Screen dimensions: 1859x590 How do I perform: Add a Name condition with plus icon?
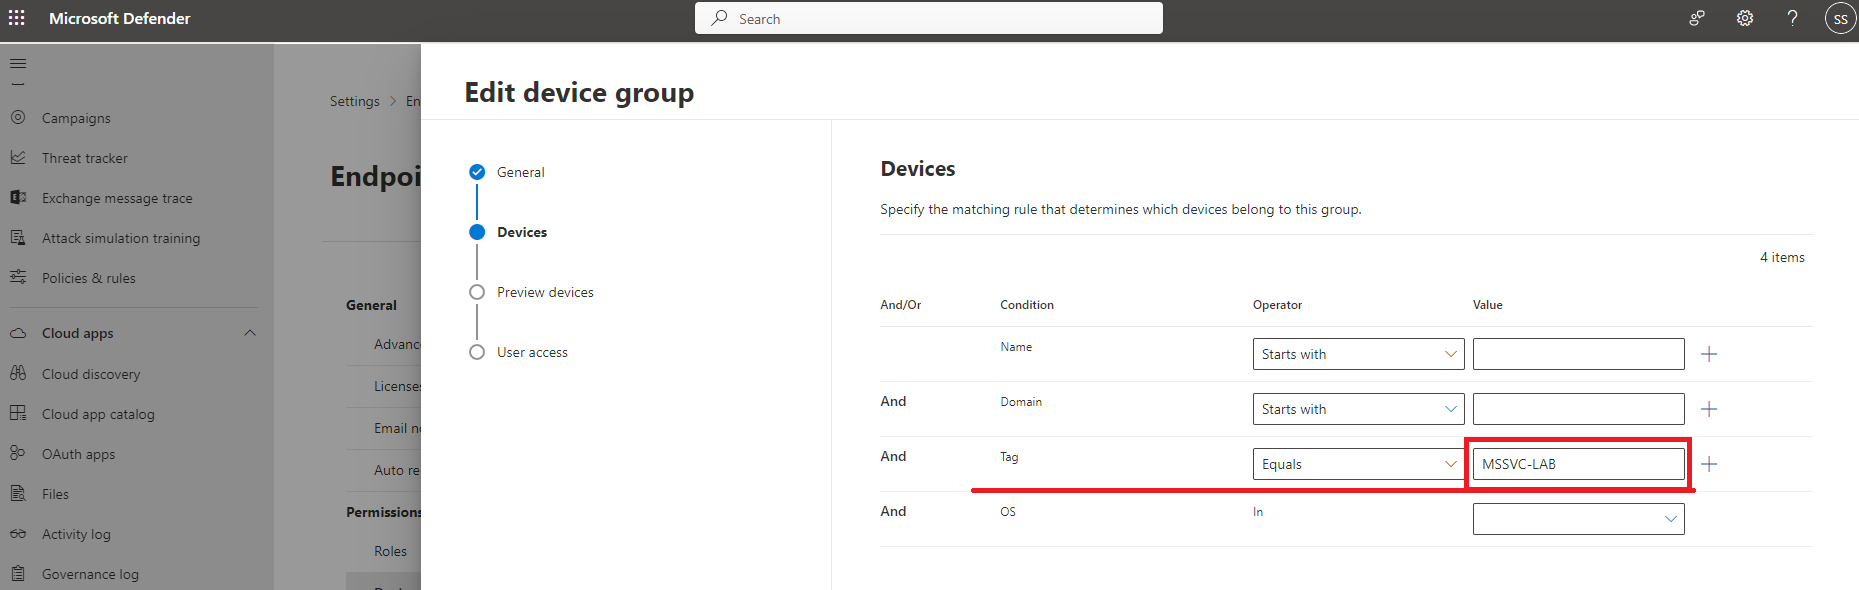point(1709,354)
